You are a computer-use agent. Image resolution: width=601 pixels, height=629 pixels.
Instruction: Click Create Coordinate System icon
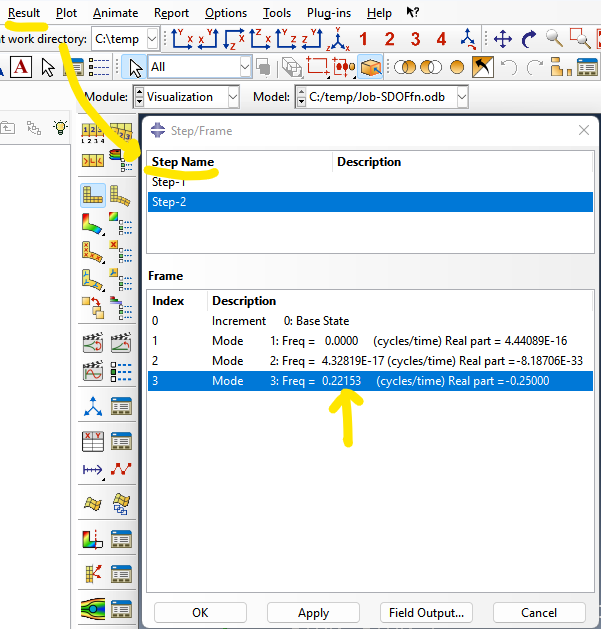point(93,407)
